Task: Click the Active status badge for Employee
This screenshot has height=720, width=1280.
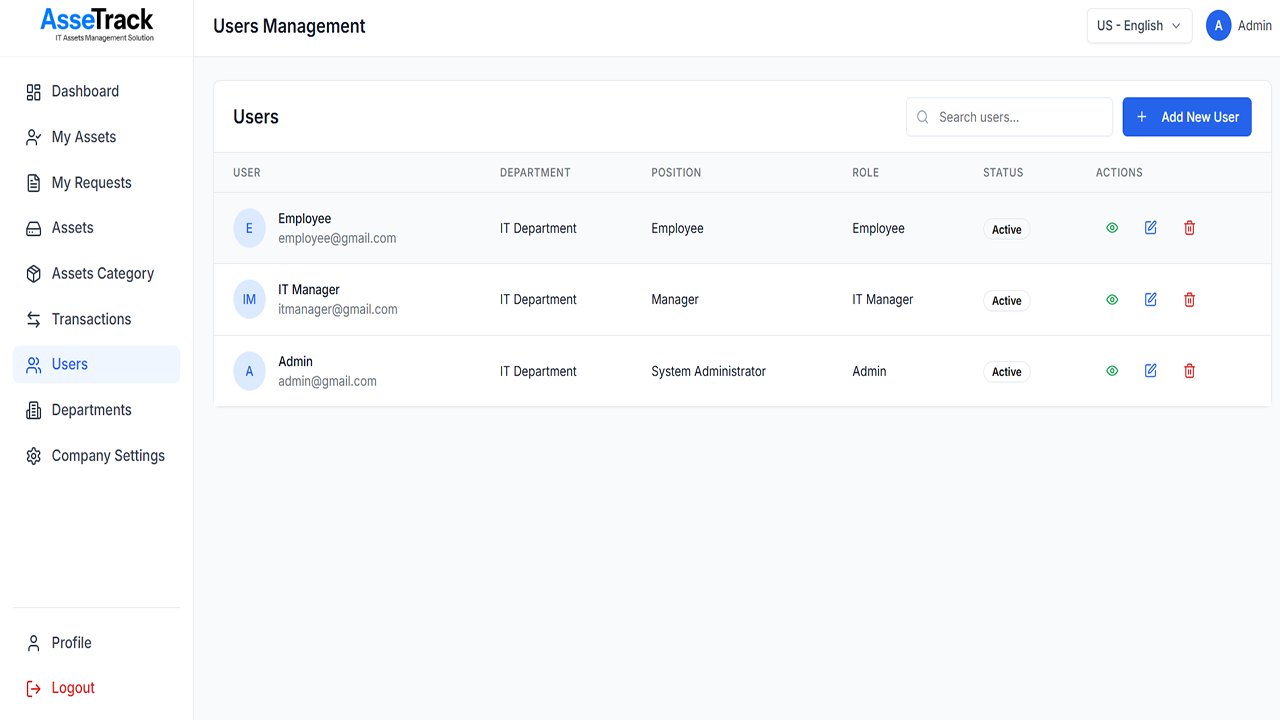Action: click(x=1006, y=230)
